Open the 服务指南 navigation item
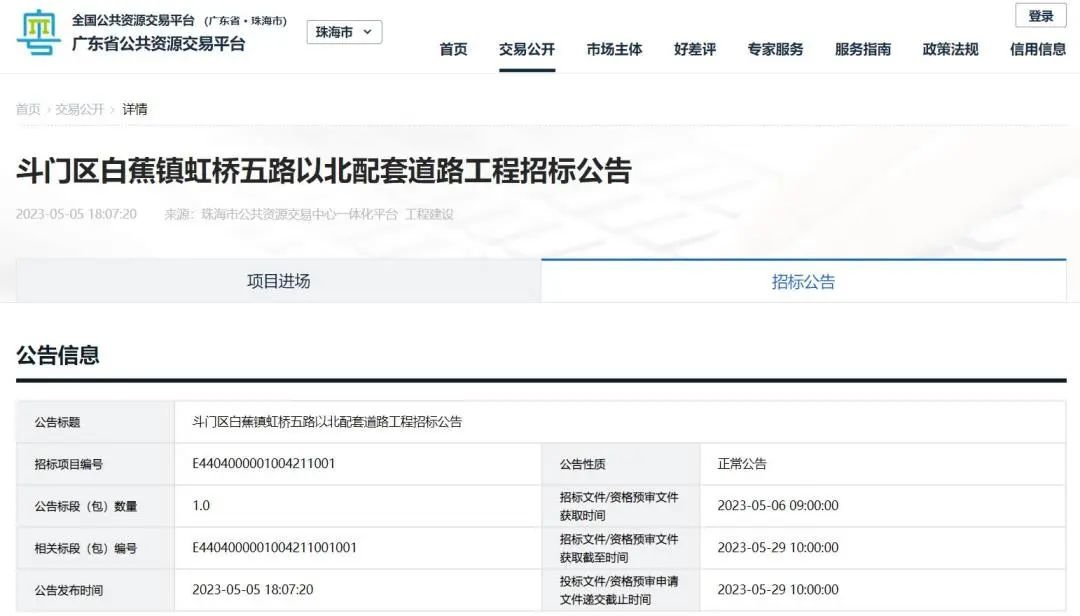 coord(863,49)
